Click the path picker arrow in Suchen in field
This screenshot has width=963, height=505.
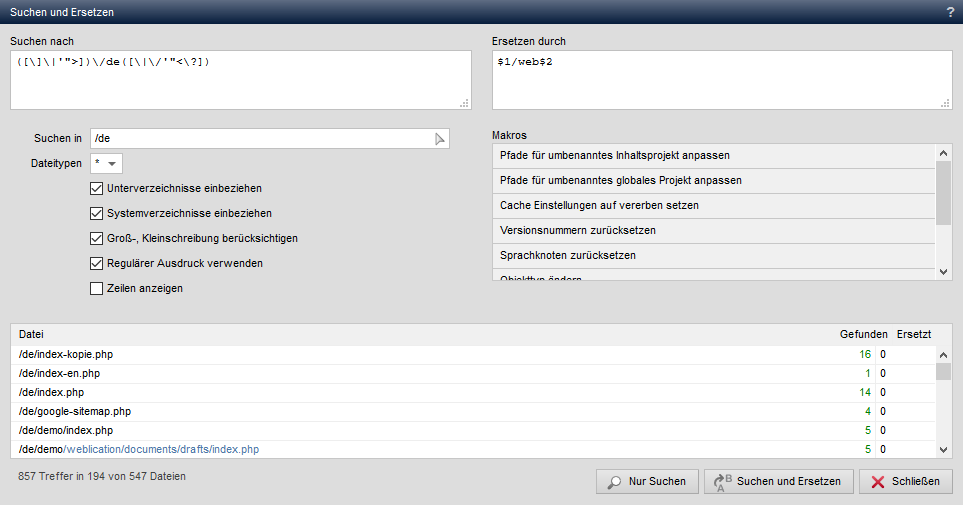coord(440,139)
